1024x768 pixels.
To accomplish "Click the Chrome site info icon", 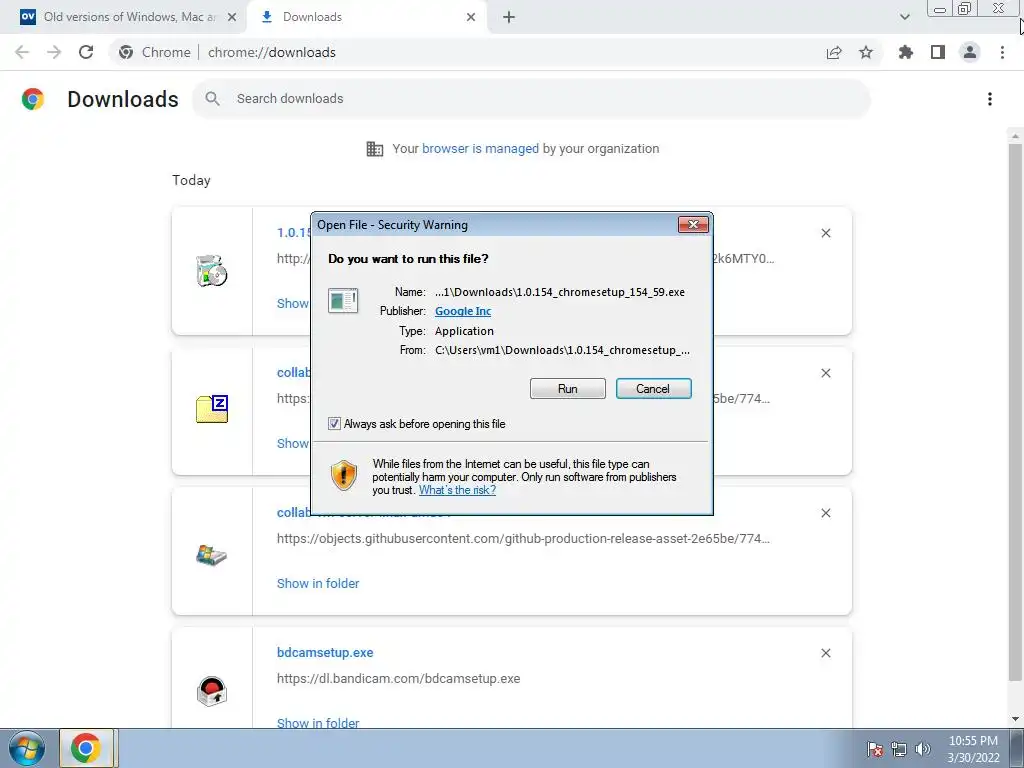I will [126, 52].
